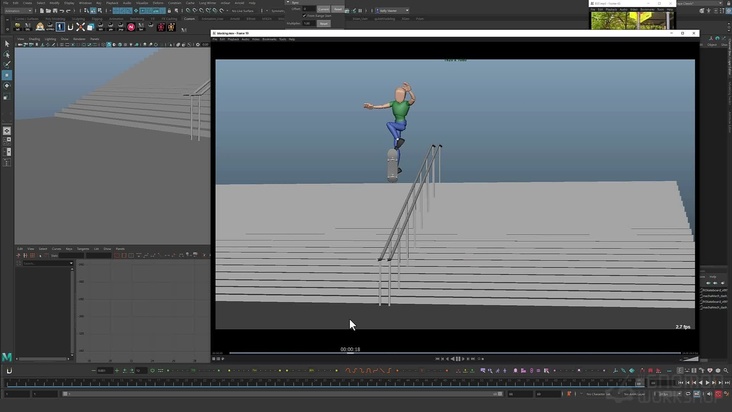Open the Windows menu in Maya
This screenshot has height=412, width=732.
coord(85,3)
